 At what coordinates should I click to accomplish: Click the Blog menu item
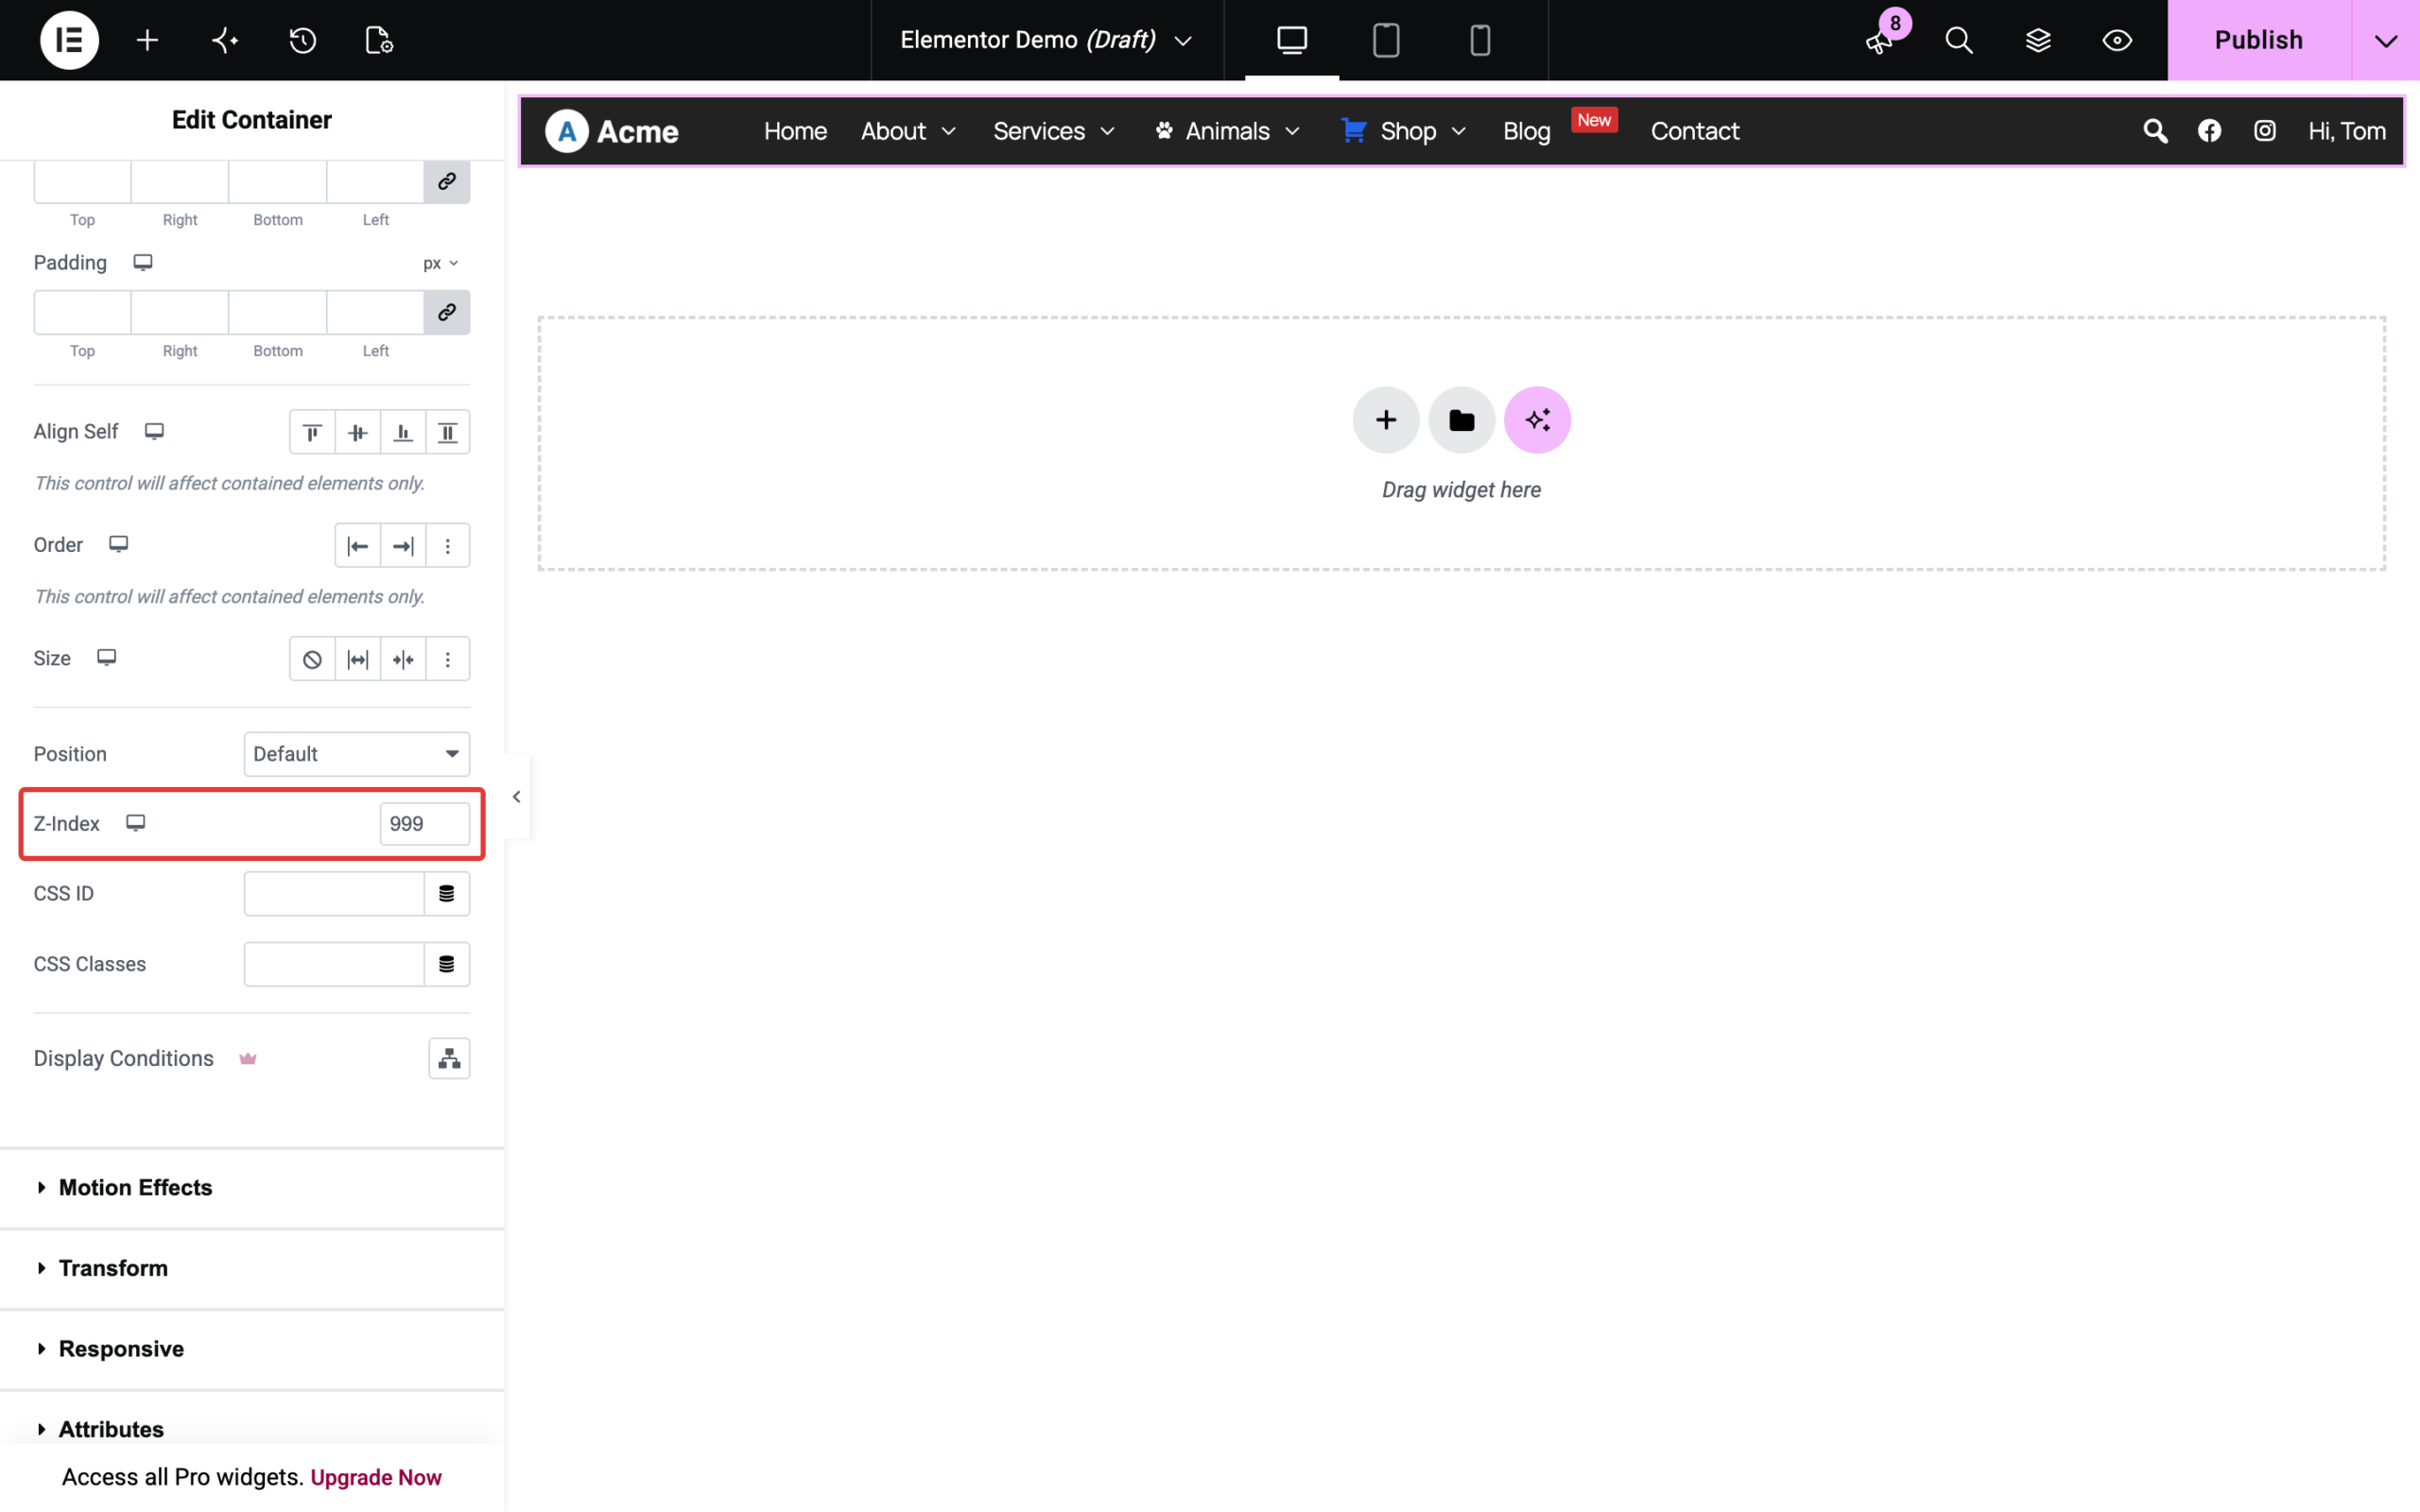tap(1526, 131)
